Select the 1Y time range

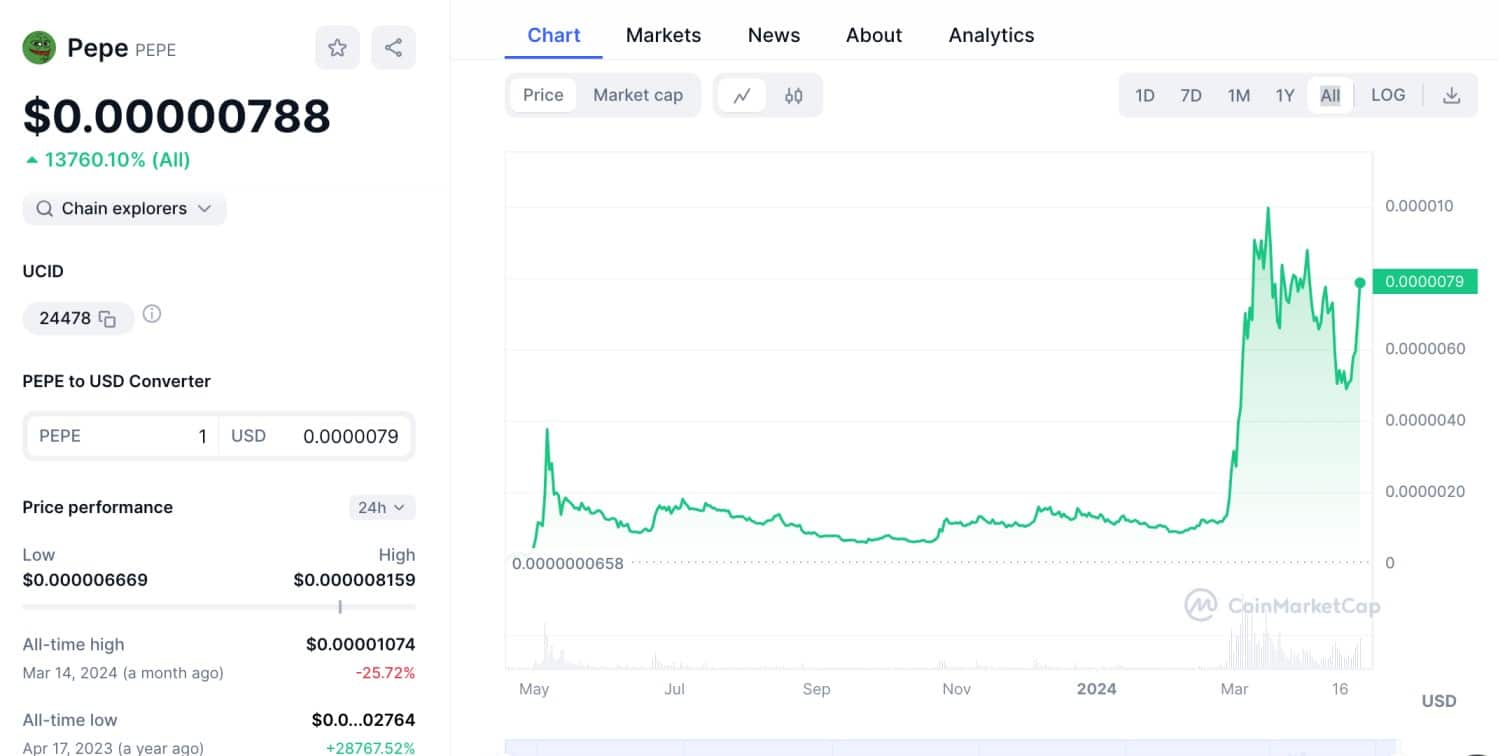point(1285,95)
